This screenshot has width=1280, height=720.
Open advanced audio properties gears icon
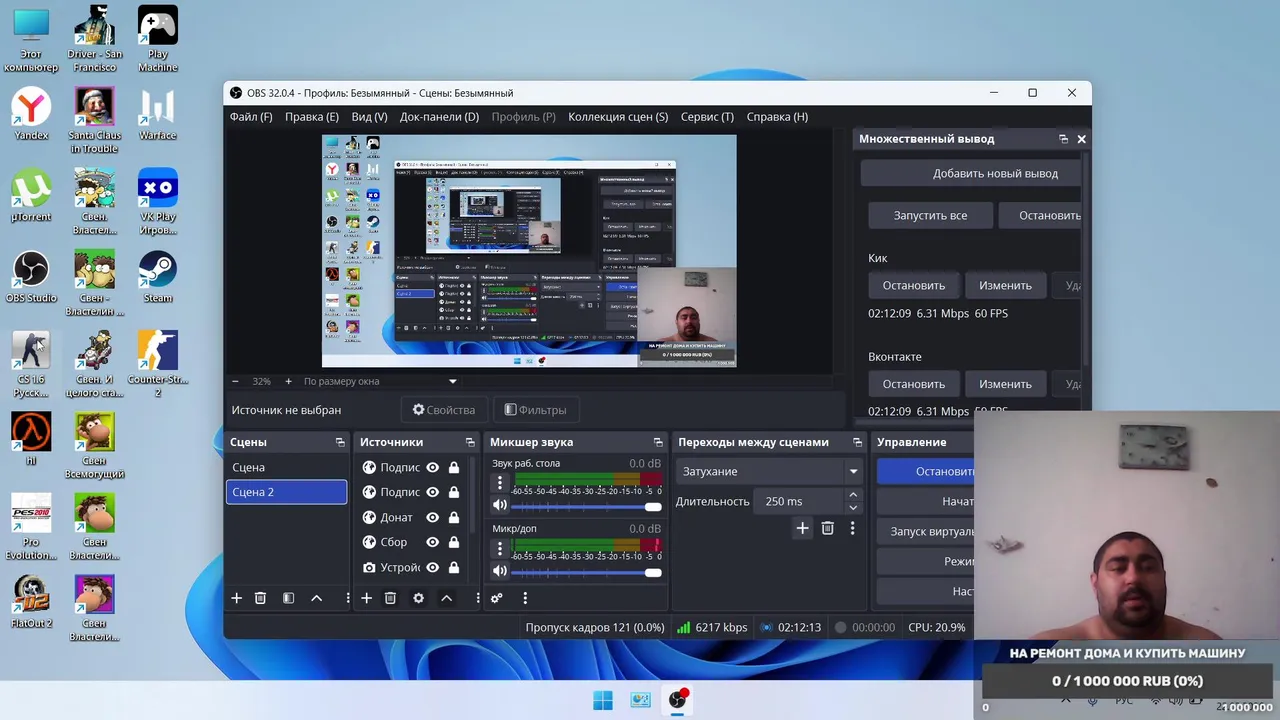coord(496,598)
